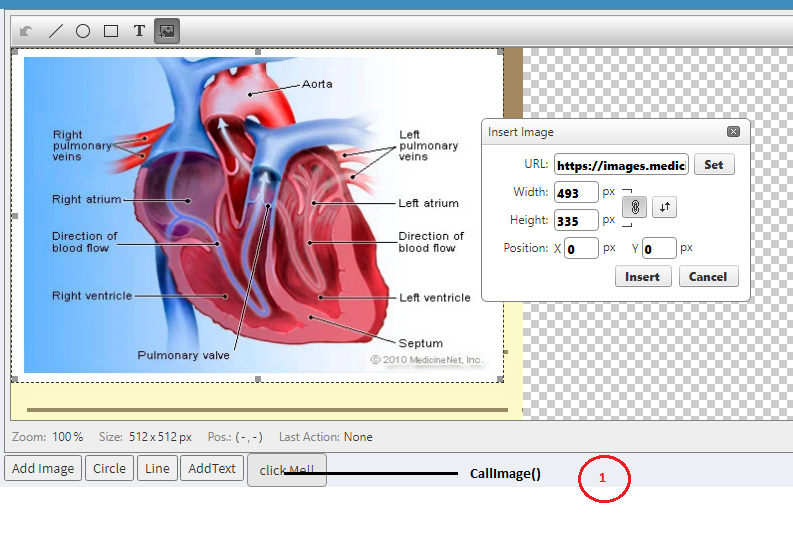
Task: Toggle the aspect ratio lock
Action: [x=635, y=207]
